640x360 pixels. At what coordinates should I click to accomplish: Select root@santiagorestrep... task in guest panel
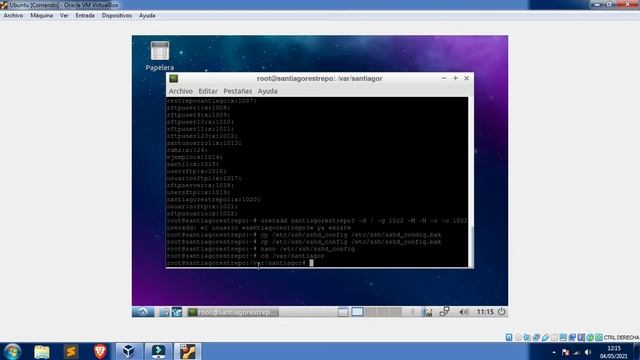click(233, 312)
